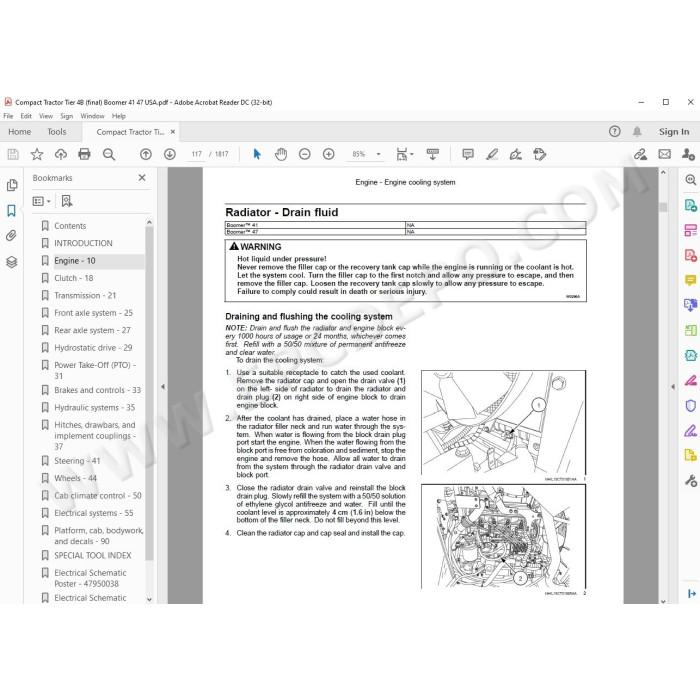The height and width of the screenshot is (700, 700).
Task: Click the stamp tool icon
Action: coord(540,154)
